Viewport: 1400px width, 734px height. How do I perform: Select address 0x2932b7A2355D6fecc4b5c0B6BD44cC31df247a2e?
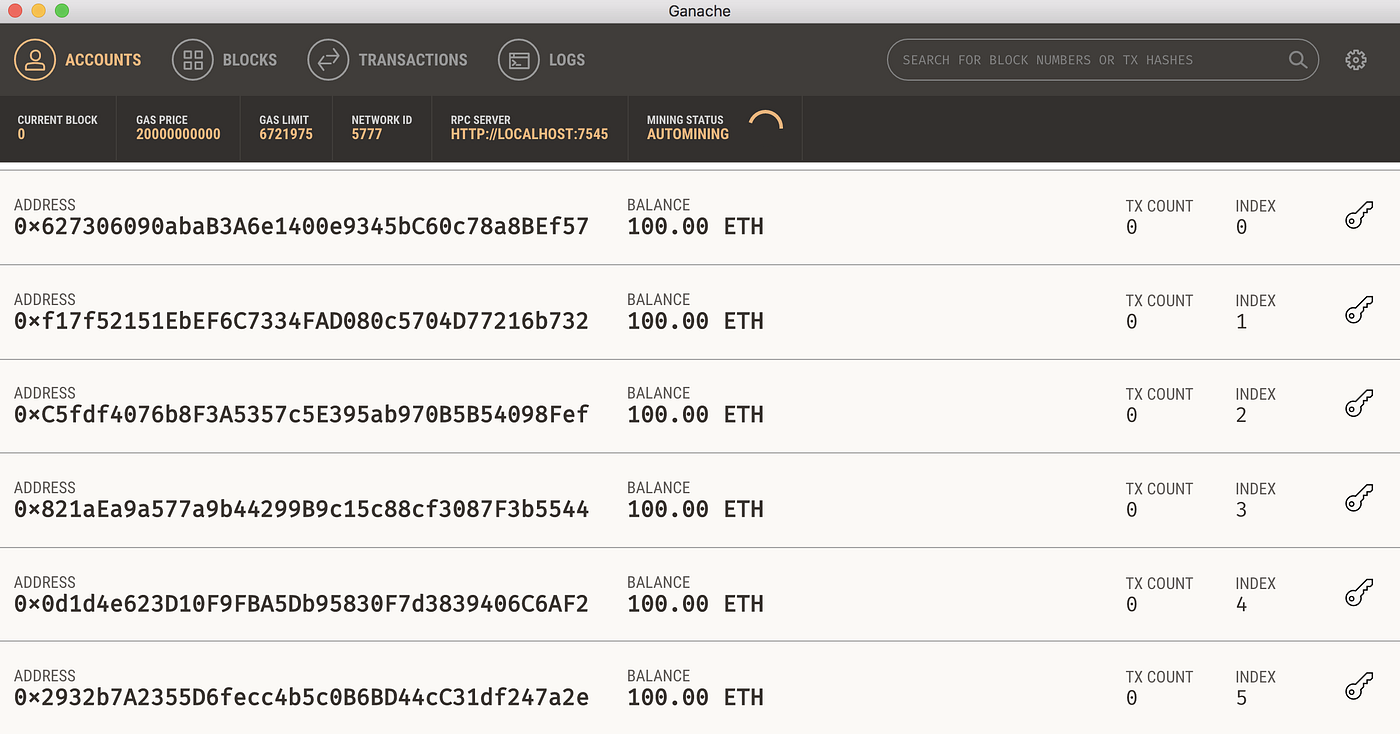coord(301,697)
